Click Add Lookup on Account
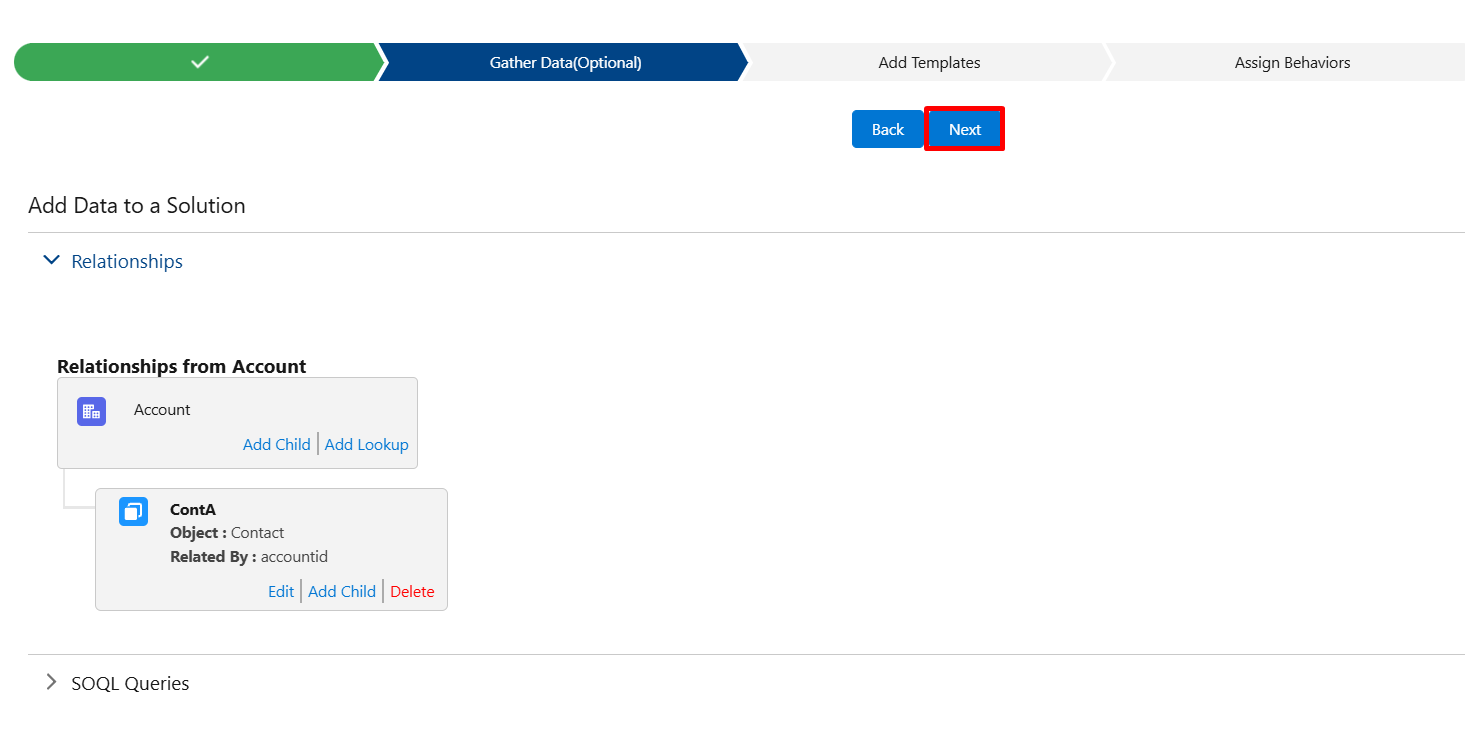The height and width of the screenshot is (732, 1465). 366,444
